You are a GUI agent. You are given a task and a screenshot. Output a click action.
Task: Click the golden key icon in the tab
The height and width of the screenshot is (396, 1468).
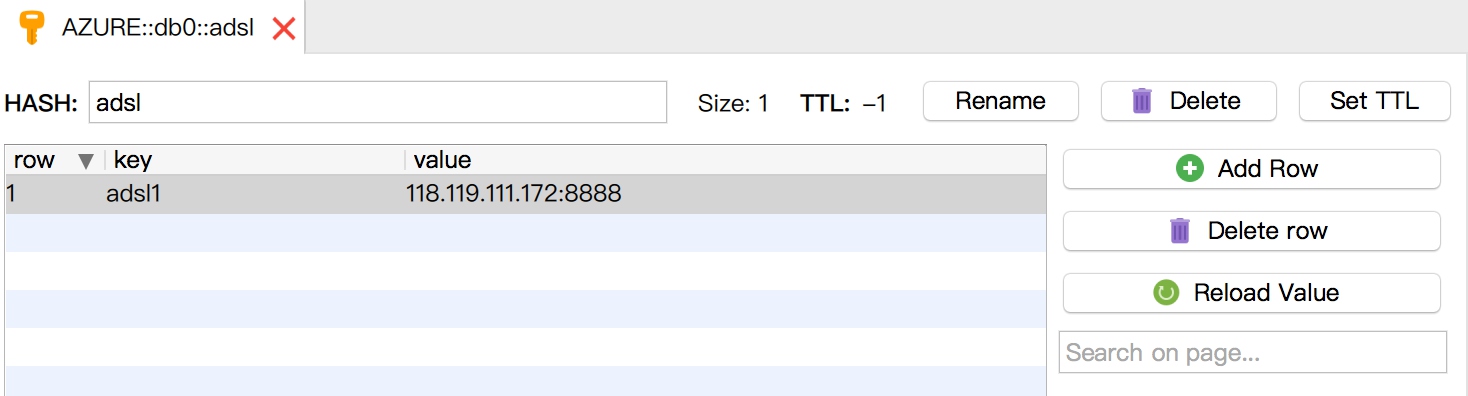click(30, 27)
